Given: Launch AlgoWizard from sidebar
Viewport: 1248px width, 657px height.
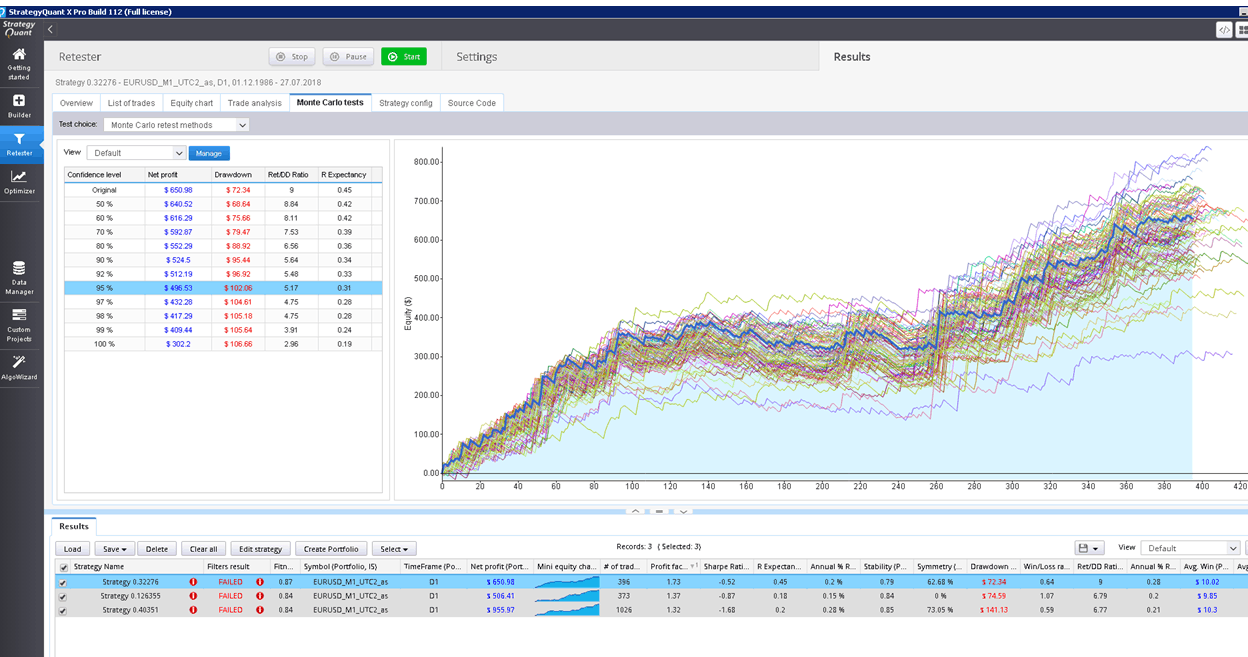Looking at the screenshot, I should (x=19, y=366).
